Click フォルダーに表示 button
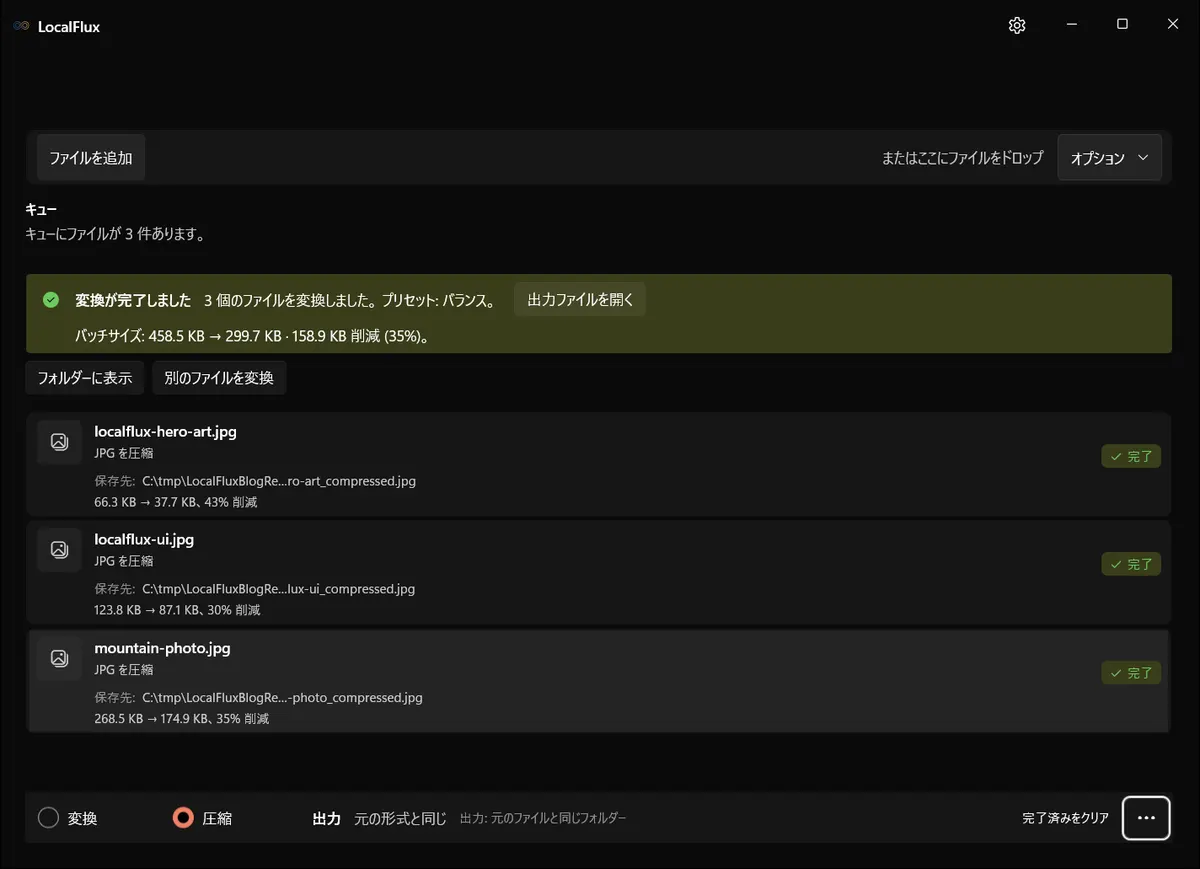Image resolution: width=1200 pixels, height=869 pixels. [85, 378]
